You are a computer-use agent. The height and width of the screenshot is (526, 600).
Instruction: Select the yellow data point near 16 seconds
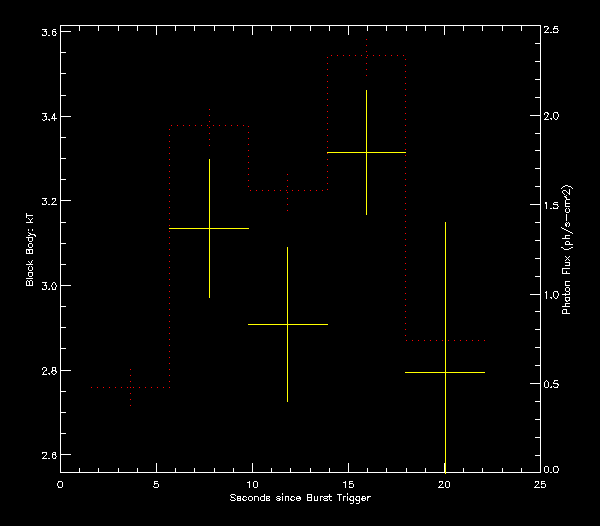[x=366, y=152]
